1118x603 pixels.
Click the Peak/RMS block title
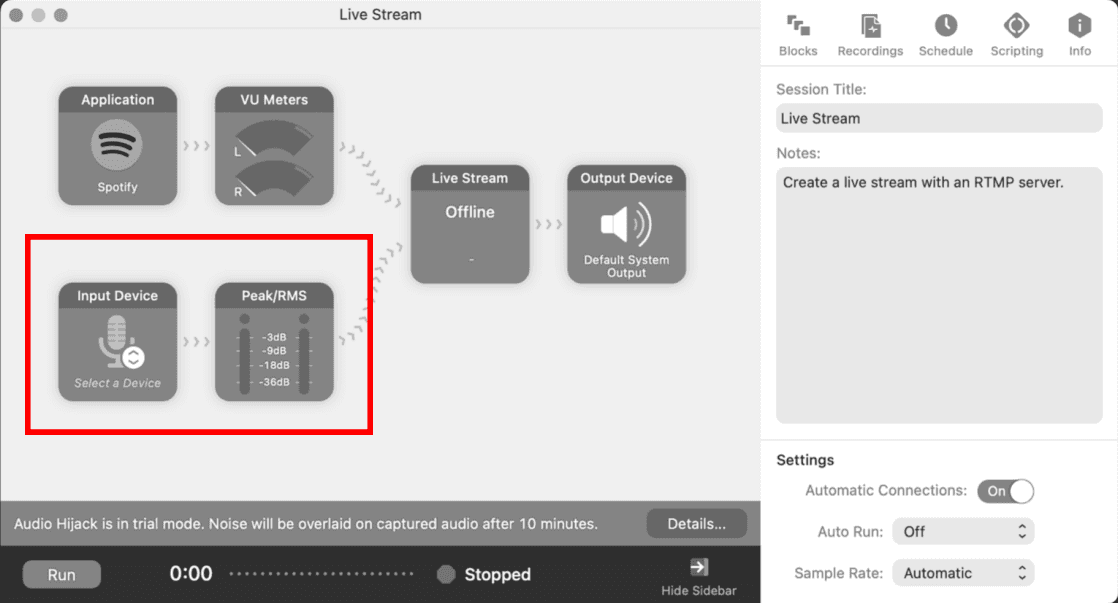click(274, 296)
